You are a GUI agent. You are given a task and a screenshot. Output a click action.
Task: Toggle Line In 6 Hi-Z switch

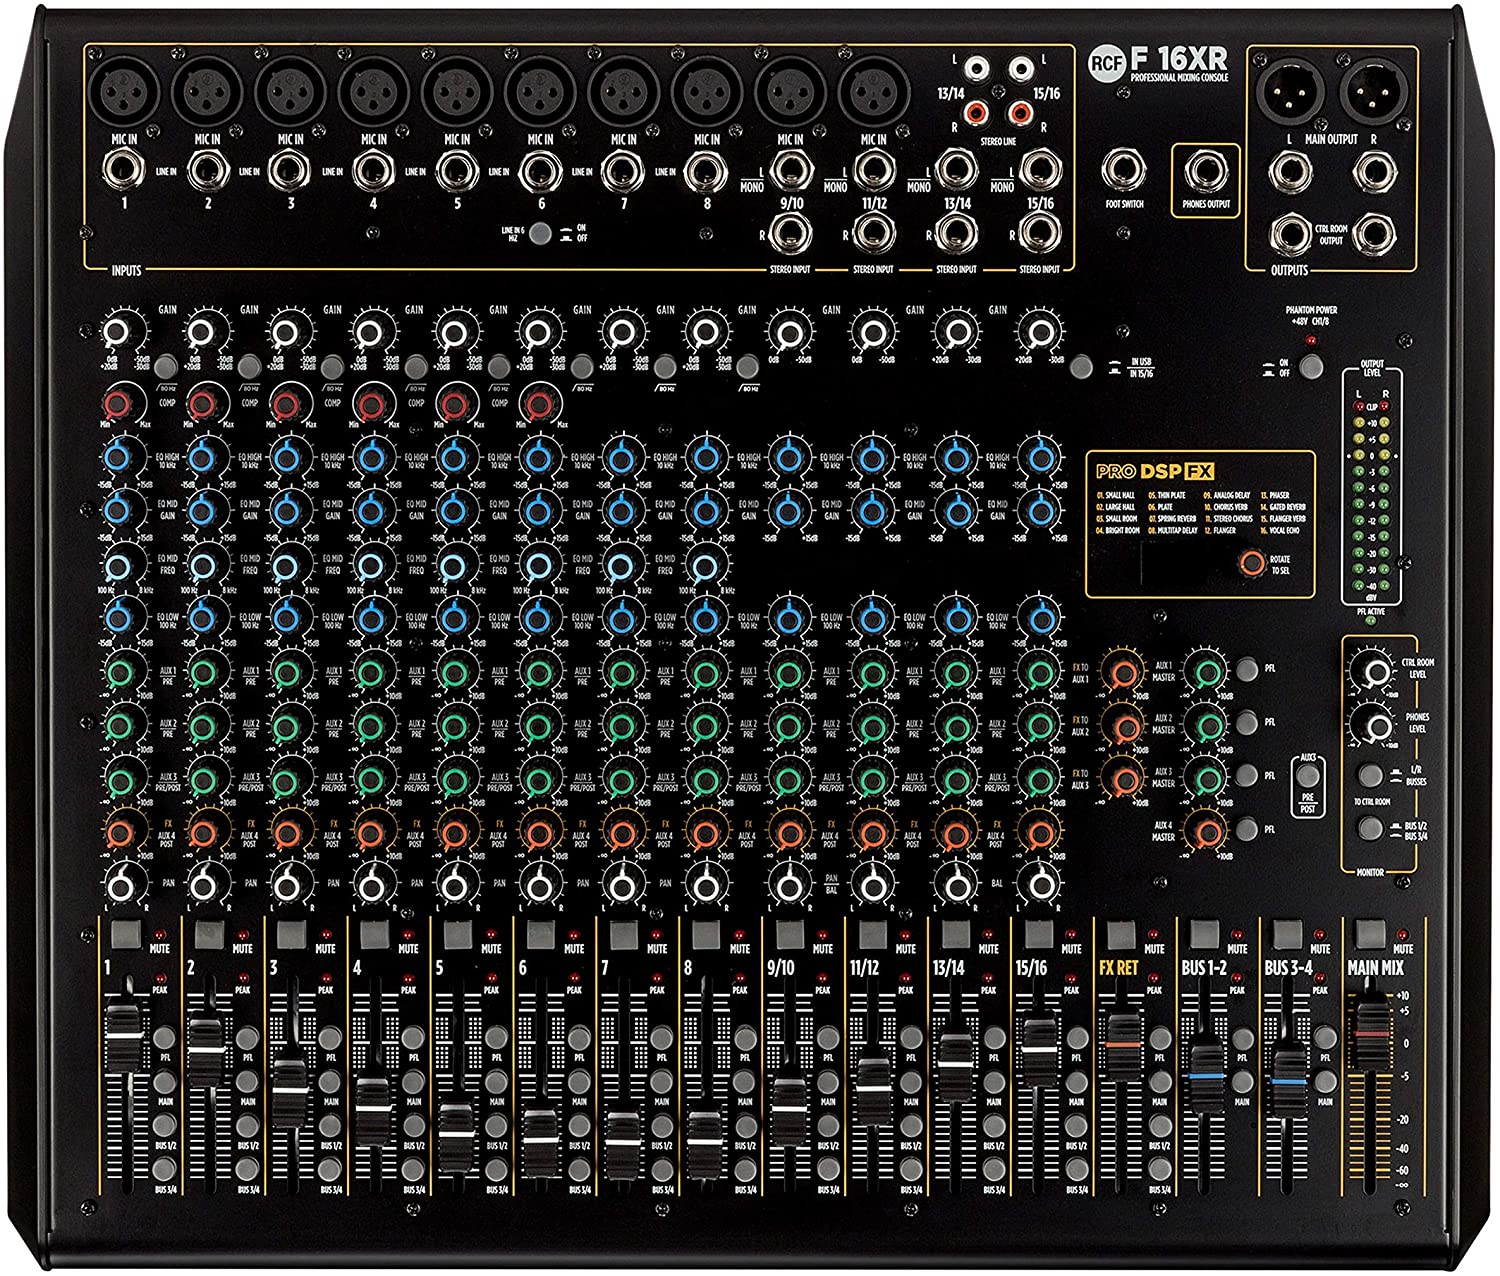coord(540,234)
